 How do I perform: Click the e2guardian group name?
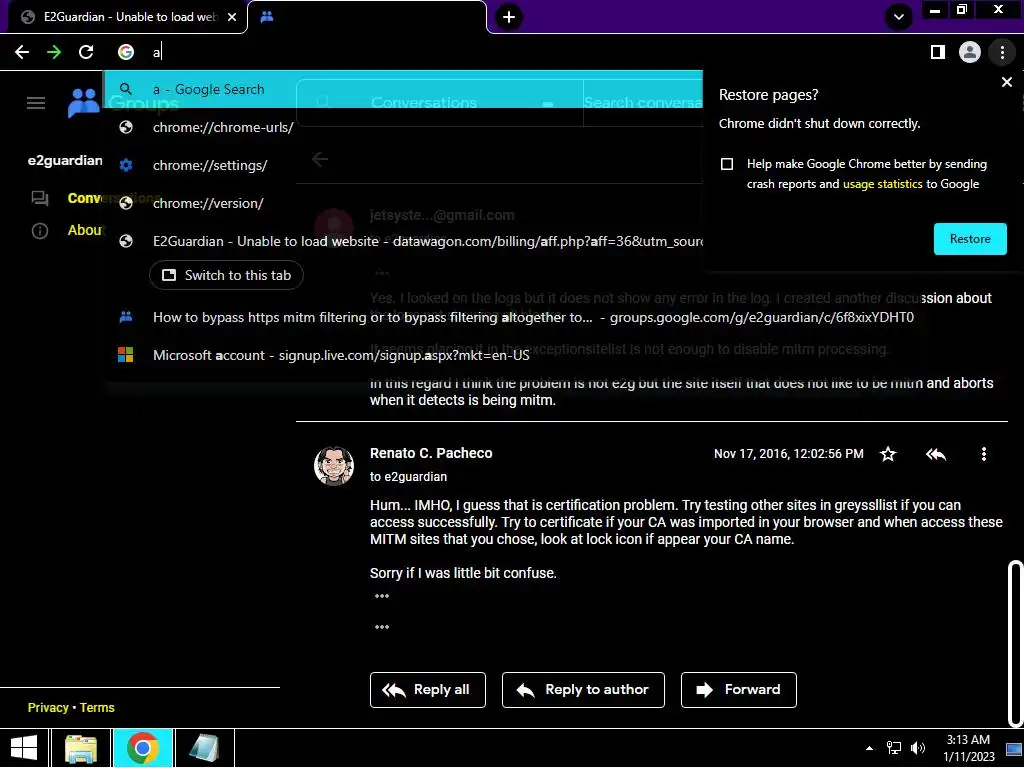pyautogui.click(x=65, y=161)
